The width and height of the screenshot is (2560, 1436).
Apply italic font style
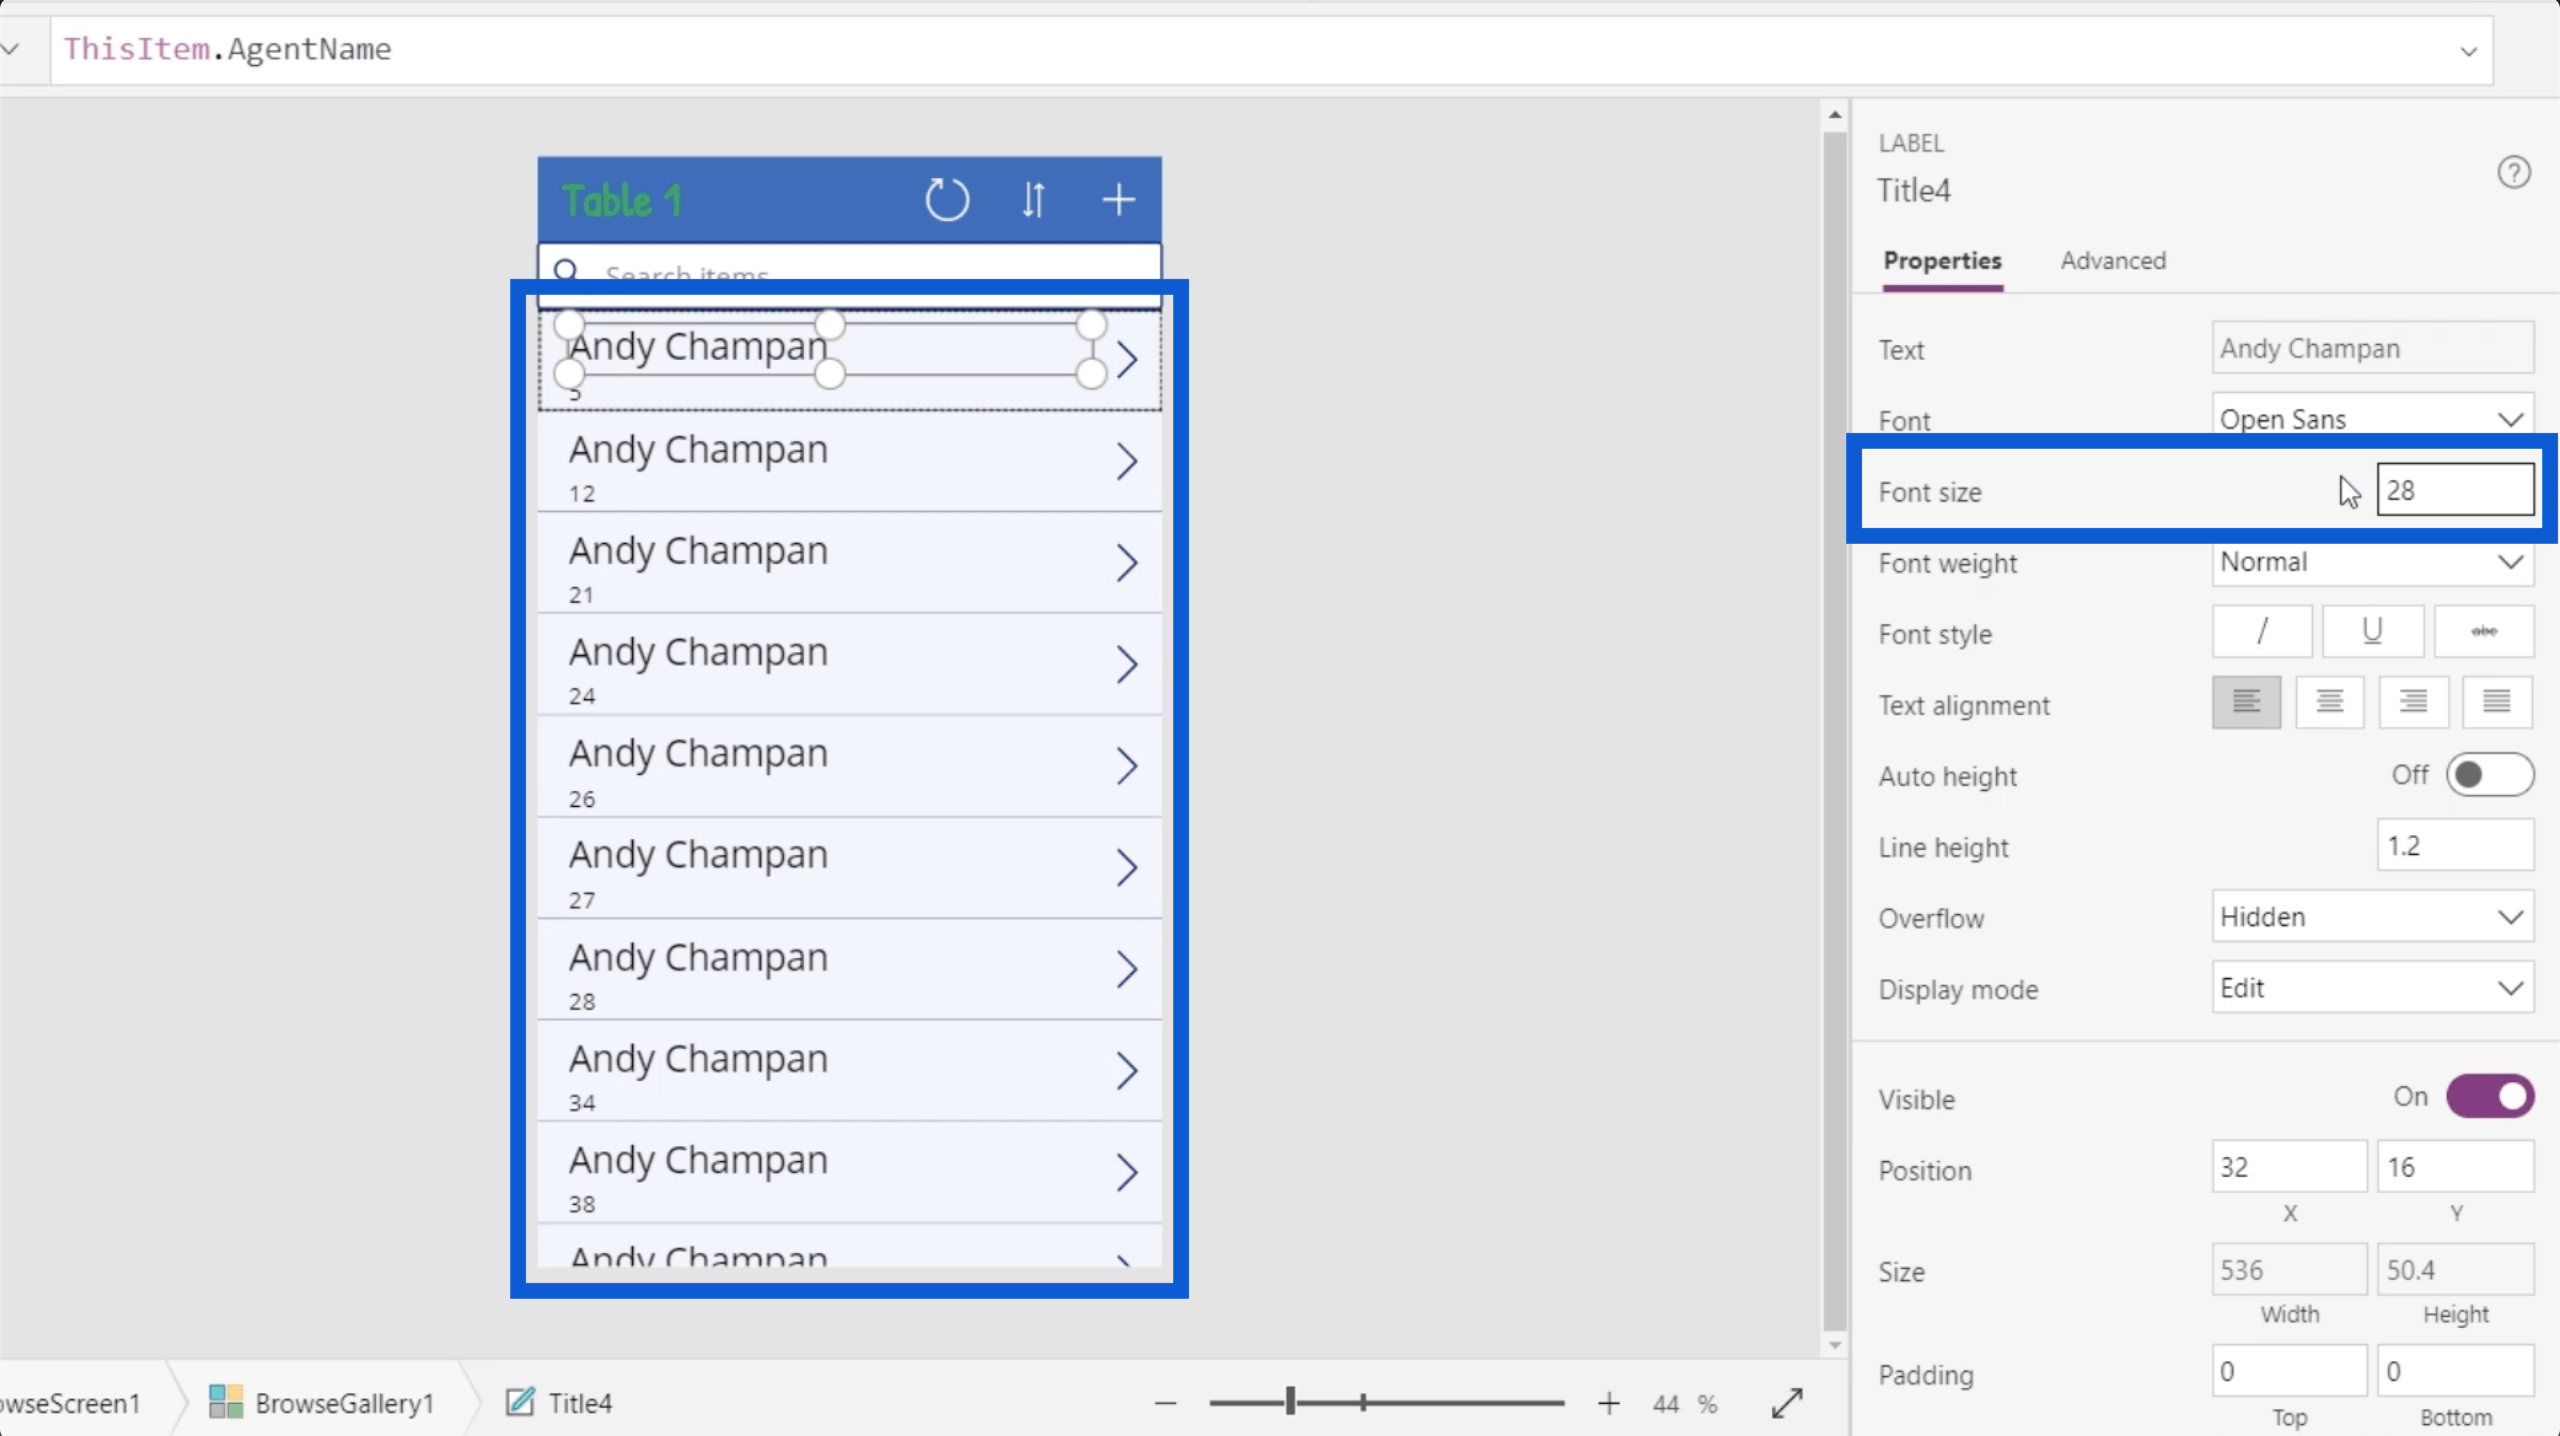(x=2262, y=631)
